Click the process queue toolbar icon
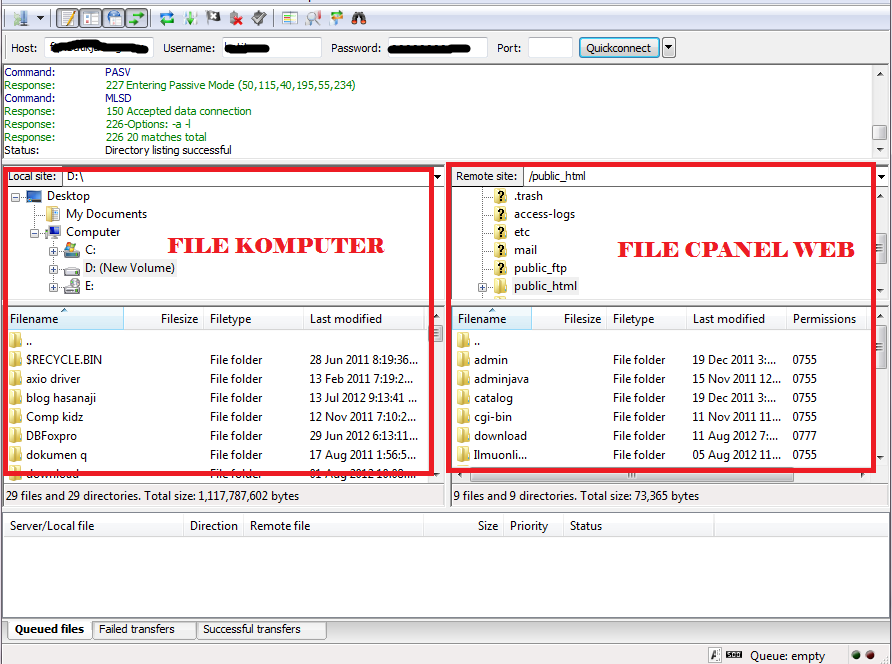Screen dimensions: 892x664 [x=190, y=18]
